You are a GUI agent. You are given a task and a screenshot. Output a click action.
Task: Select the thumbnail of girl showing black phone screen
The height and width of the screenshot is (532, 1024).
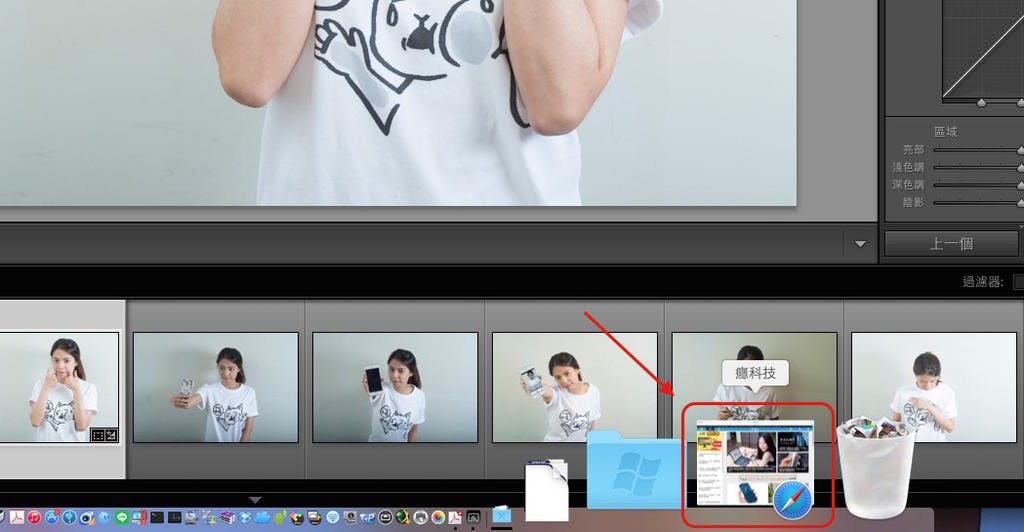pos(395,388)
